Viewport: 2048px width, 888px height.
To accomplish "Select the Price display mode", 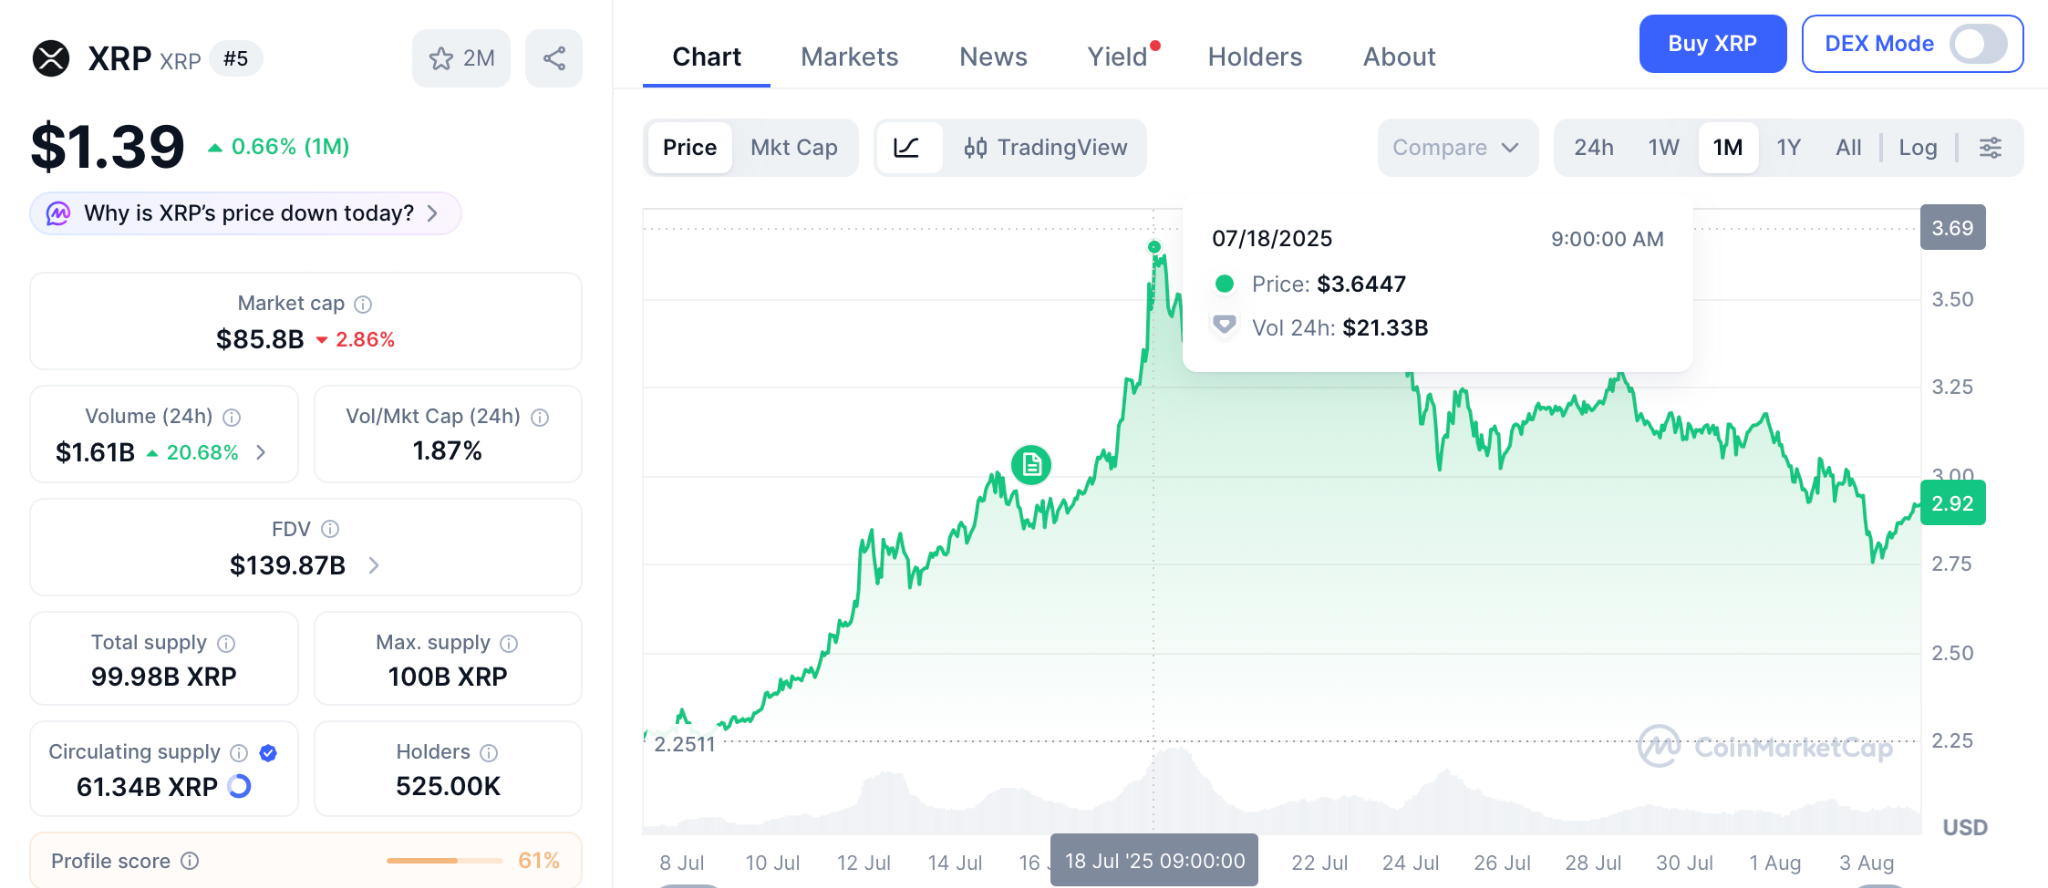I will 689,147.
